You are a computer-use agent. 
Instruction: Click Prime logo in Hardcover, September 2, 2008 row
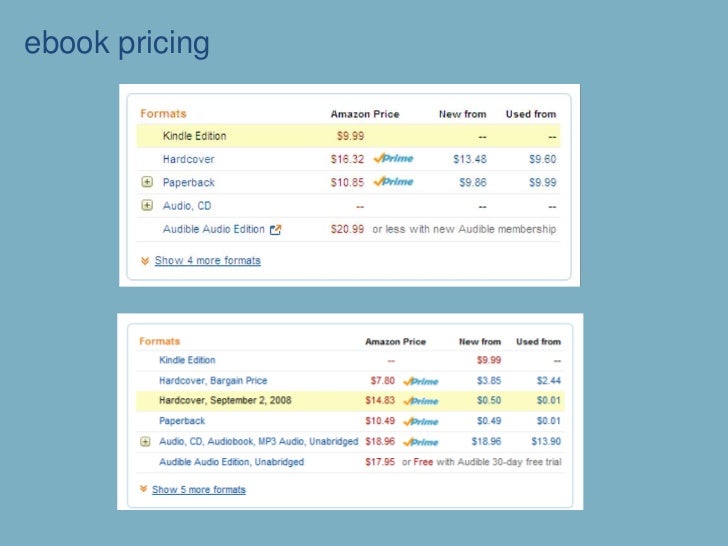(421, 401)
